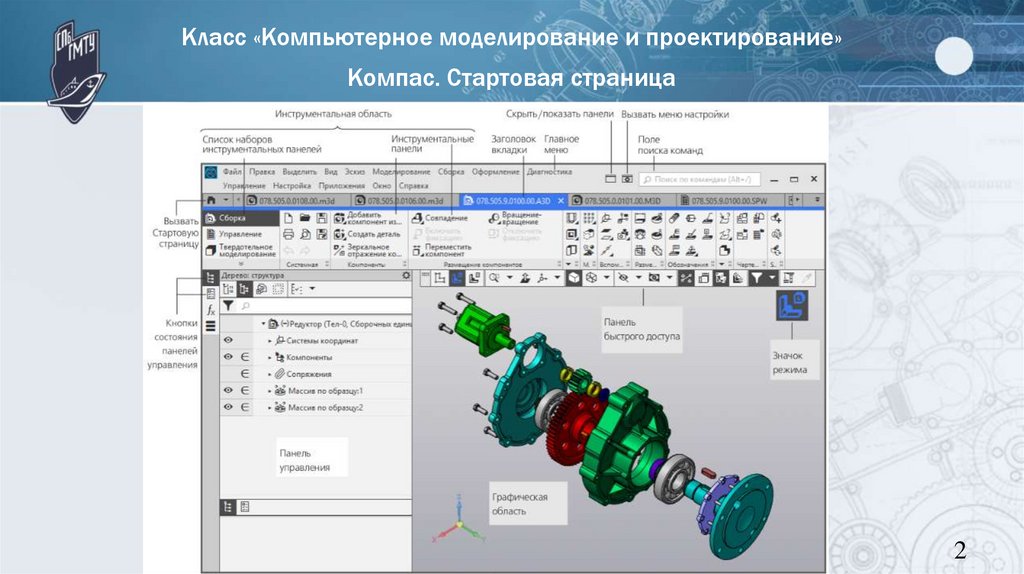
Task: Click Добавить компонент из... command
Action: coord(368,218)
